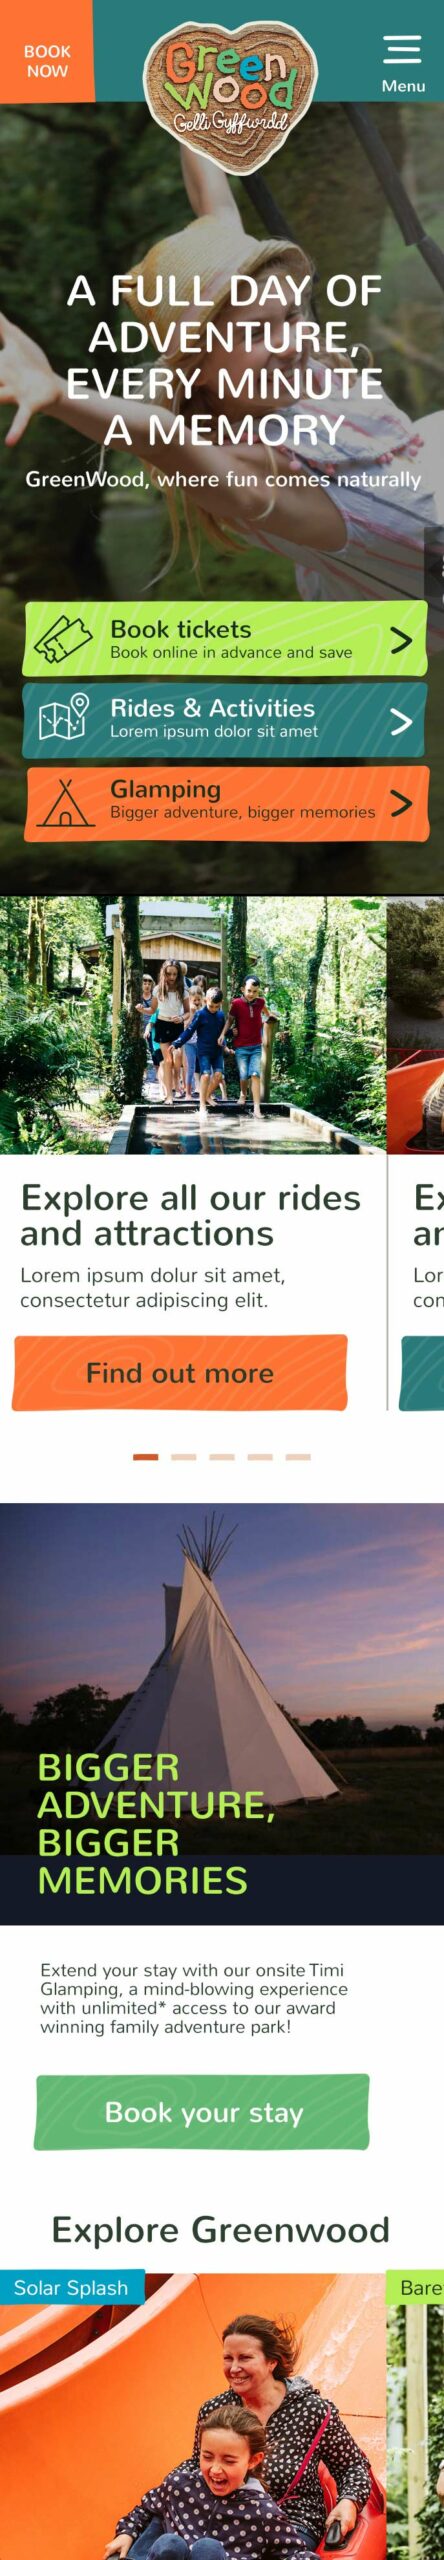Click the kids walking boardwalk image
Image resolution: width=444 pixels, height=2560 pixels.
point(192,1025)
